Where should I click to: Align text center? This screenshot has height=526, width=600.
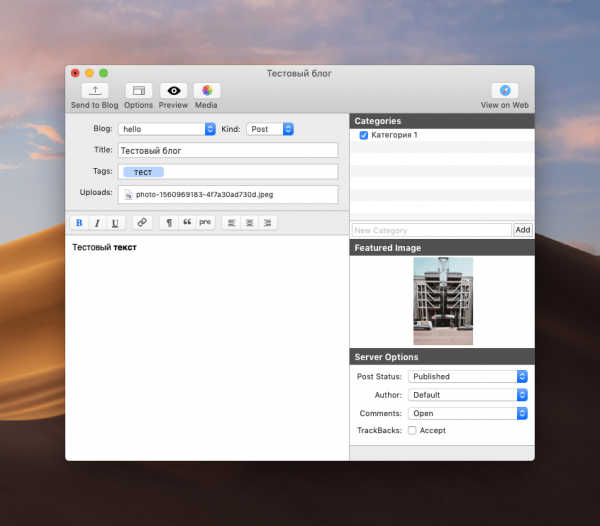249,223
